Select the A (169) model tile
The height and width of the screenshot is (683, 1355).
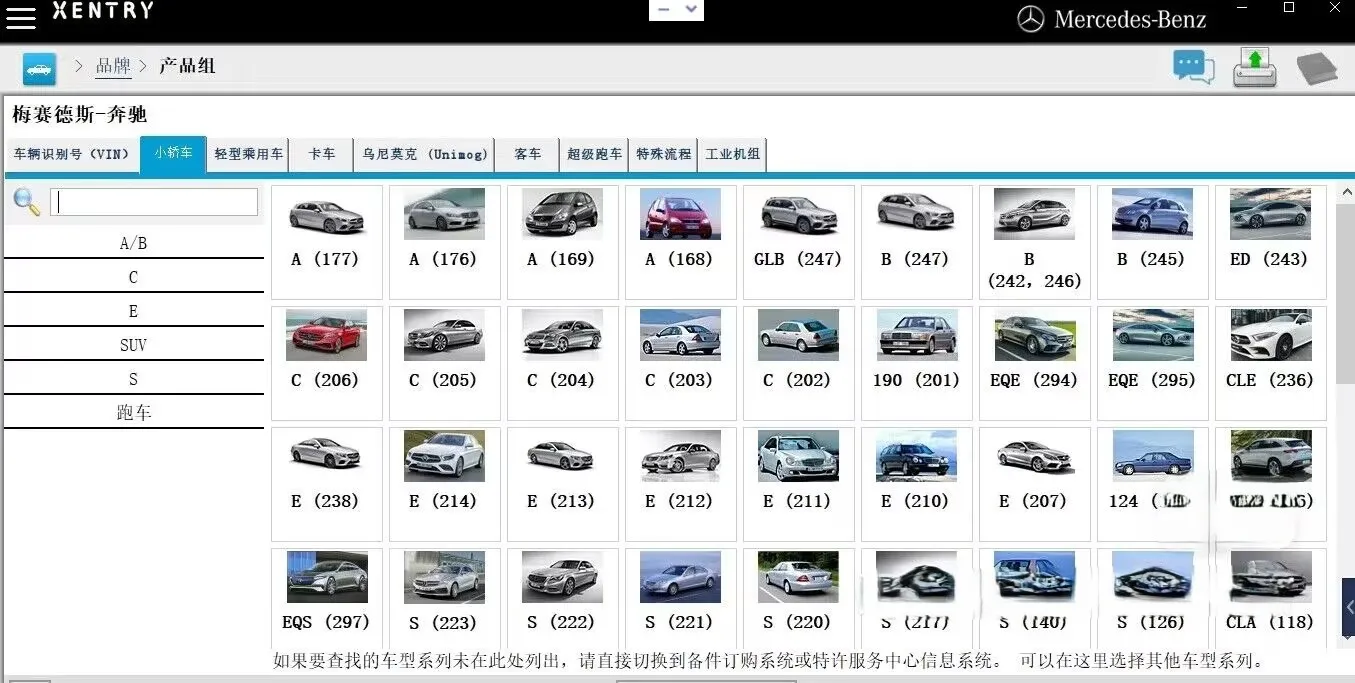tap(563, 242)
